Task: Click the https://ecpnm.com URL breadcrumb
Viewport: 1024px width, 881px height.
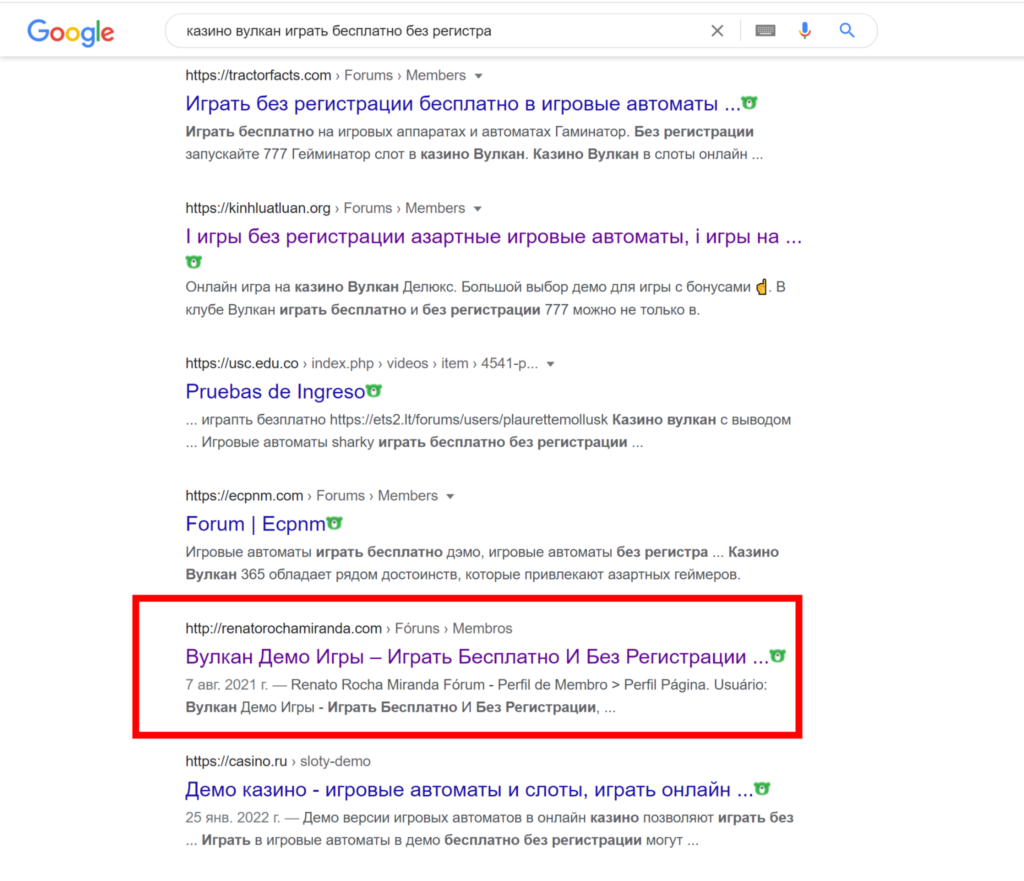Action: [312, 496]
